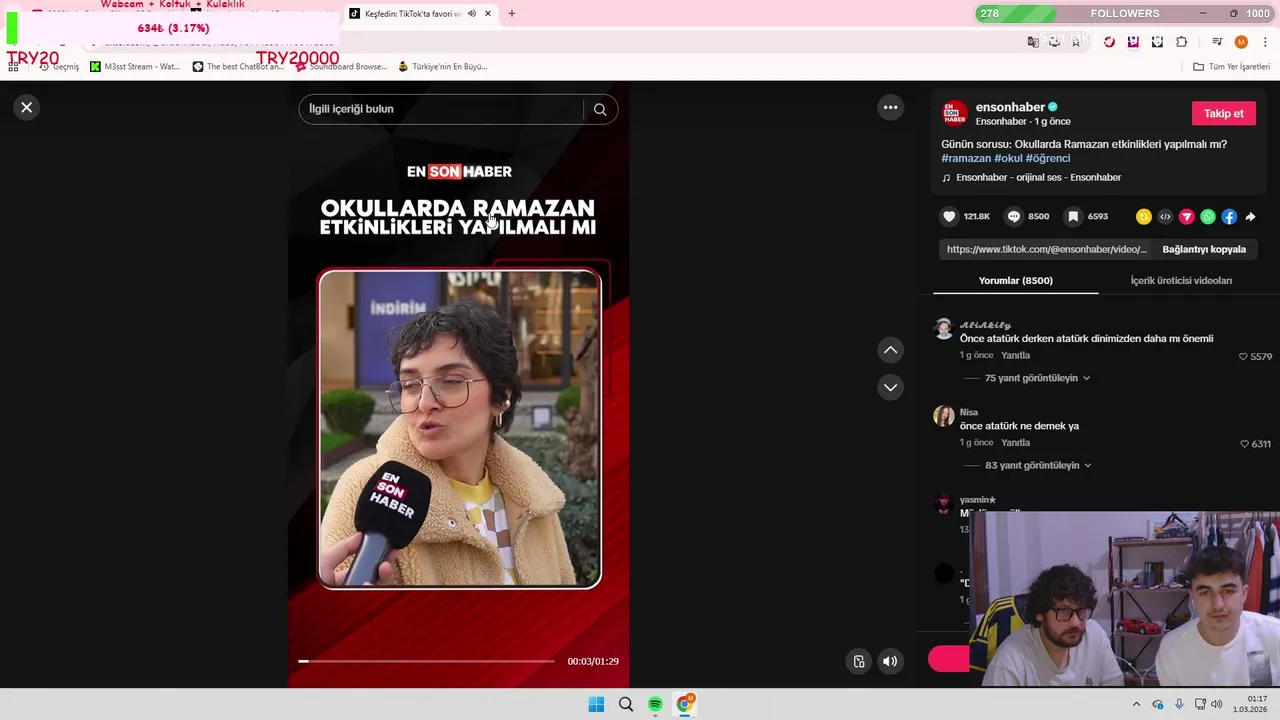The width and height of the screenshot is (1280, 720).
Task: Share video to WhatsApp
Action: (x=1208, y=216)
